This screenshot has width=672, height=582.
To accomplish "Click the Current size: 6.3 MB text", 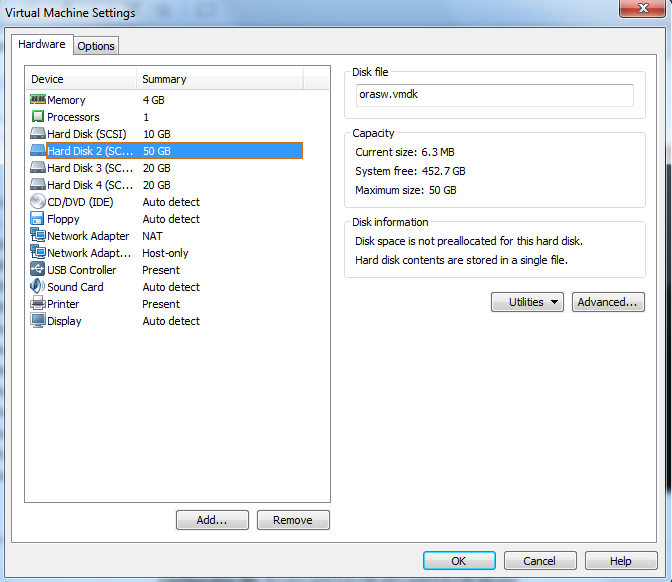I will tap(405, 152).
